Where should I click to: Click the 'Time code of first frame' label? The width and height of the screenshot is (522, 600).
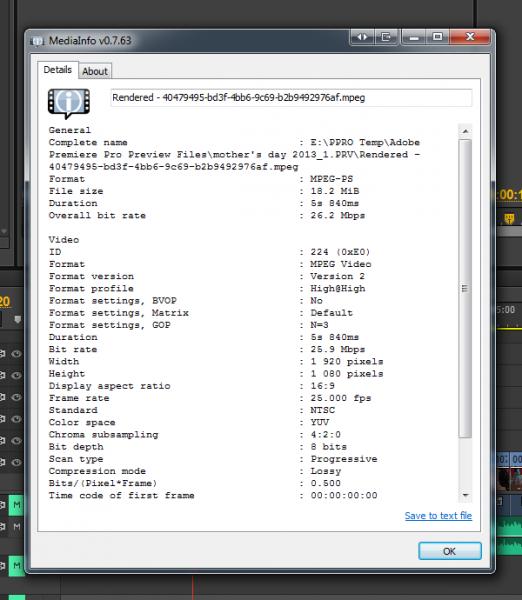122,496
